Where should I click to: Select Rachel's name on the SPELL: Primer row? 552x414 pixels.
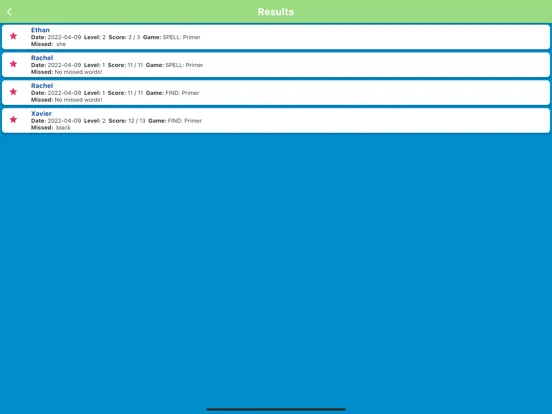[42, 58]
